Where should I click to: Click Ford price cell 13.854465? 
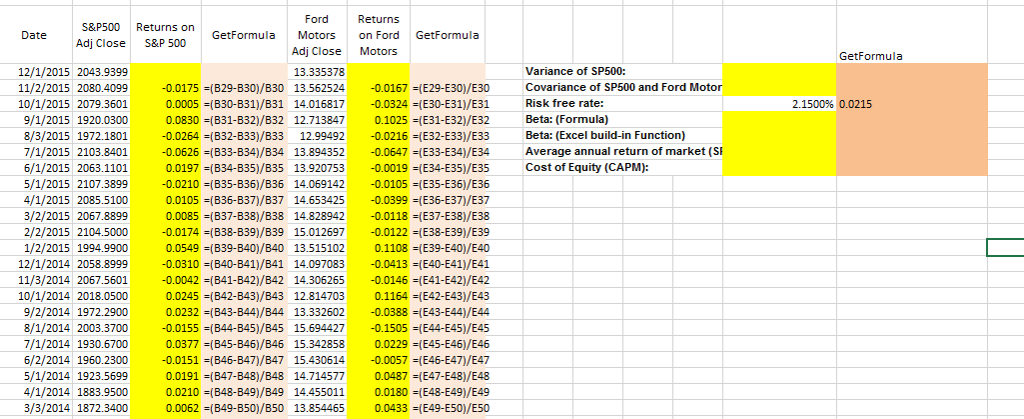click(316, 409)
